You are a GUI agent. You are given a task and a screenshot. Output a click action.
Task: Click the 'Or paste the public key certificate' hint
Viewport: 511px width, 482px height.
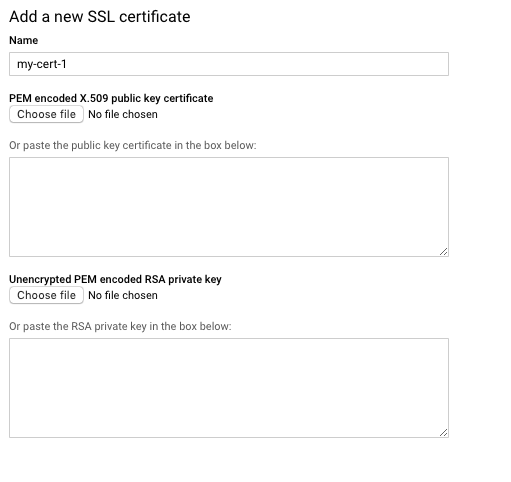[x=133, y=146]
